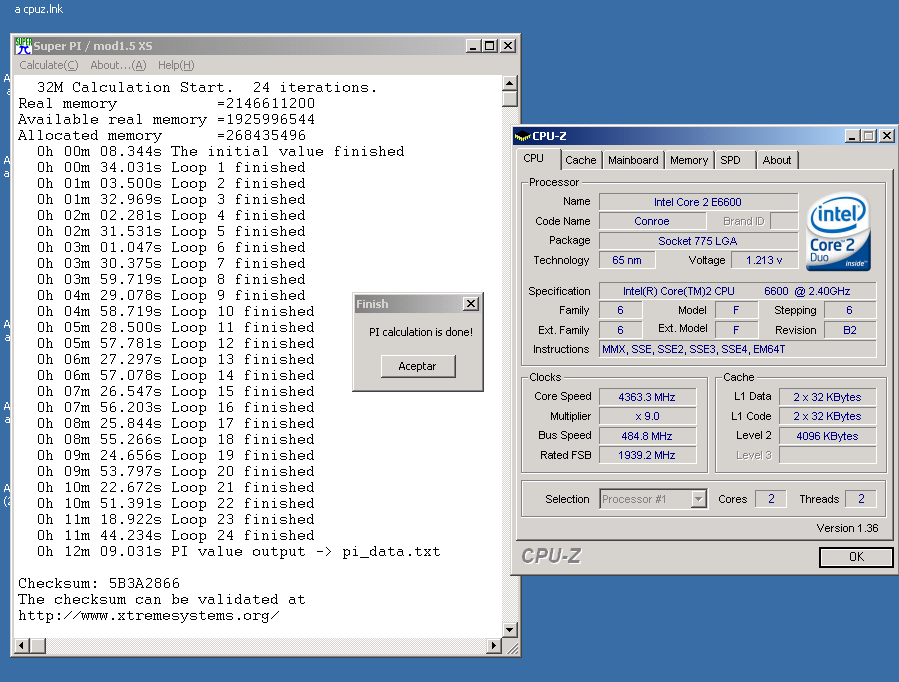Click Aceptar in the Finish dialog
The width and height of the screenshot is (899, 682).
[x=418, y=366]
